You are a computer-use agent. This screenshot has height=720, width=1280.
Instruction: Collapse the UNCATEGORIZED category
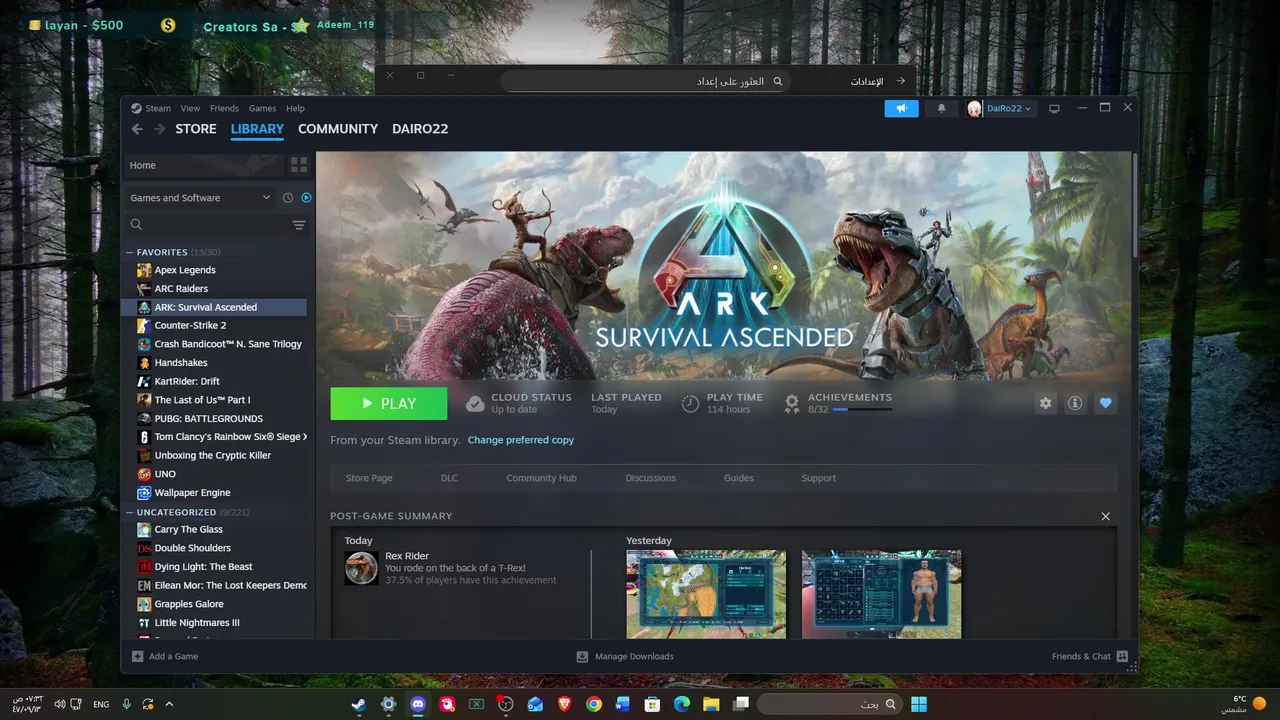point(130,512)
